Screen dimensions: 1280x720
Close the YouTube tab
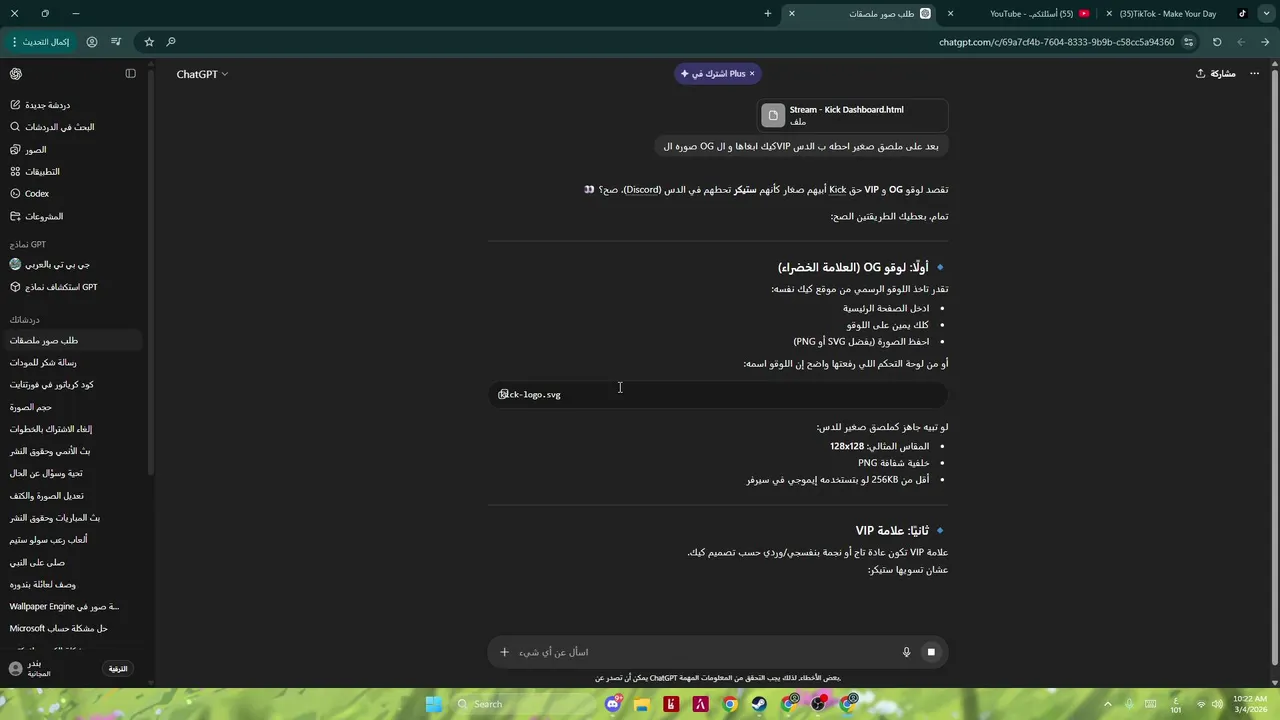coord(950,14)
